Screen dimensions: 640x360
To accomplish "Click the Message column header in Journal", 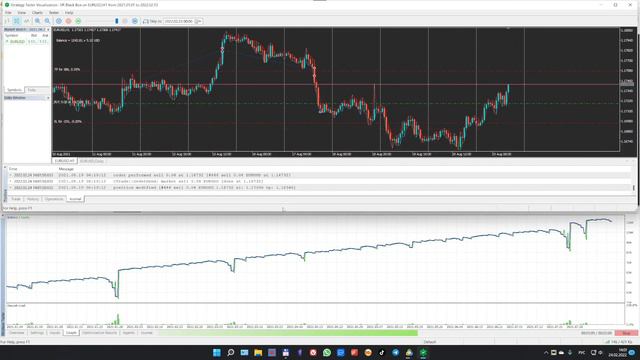I will tap(66, 169).
